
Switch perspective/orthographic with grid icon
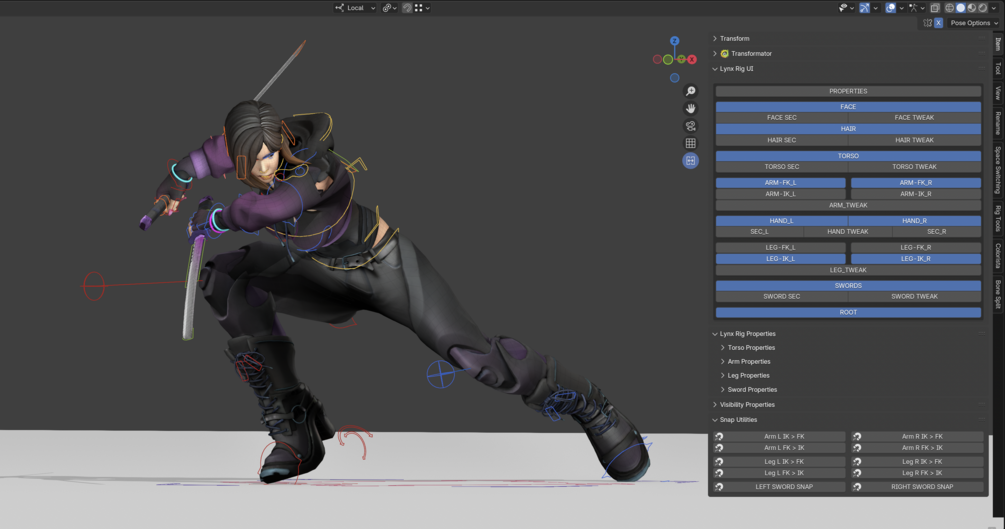(690, 143)
